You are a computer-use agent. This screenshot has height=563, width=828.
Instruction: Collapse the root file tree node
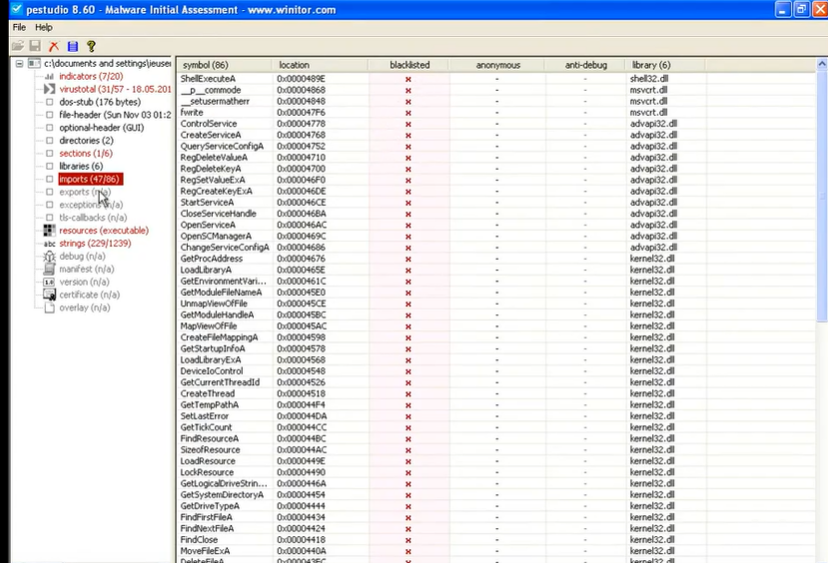[20, 63]
